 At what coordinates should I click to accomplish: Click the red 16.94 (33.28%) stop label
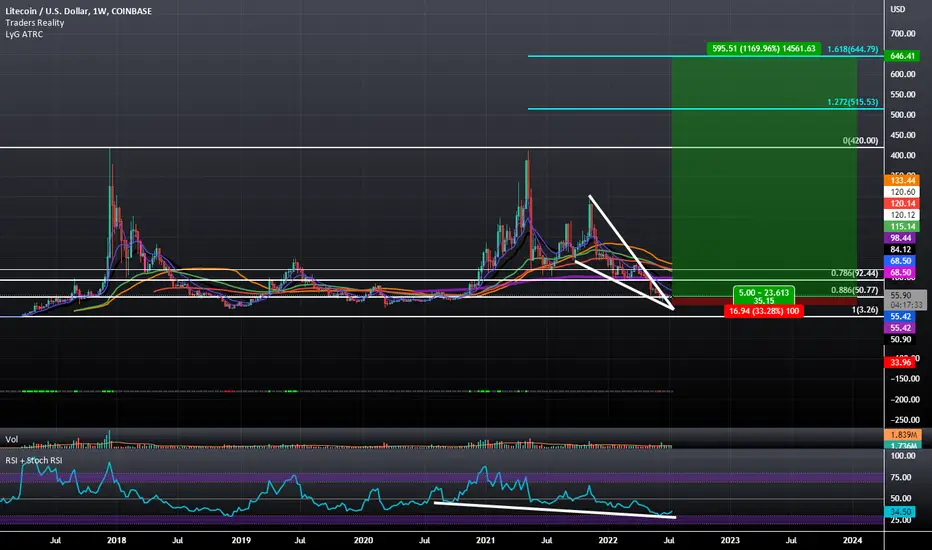[x=764, y=311]
